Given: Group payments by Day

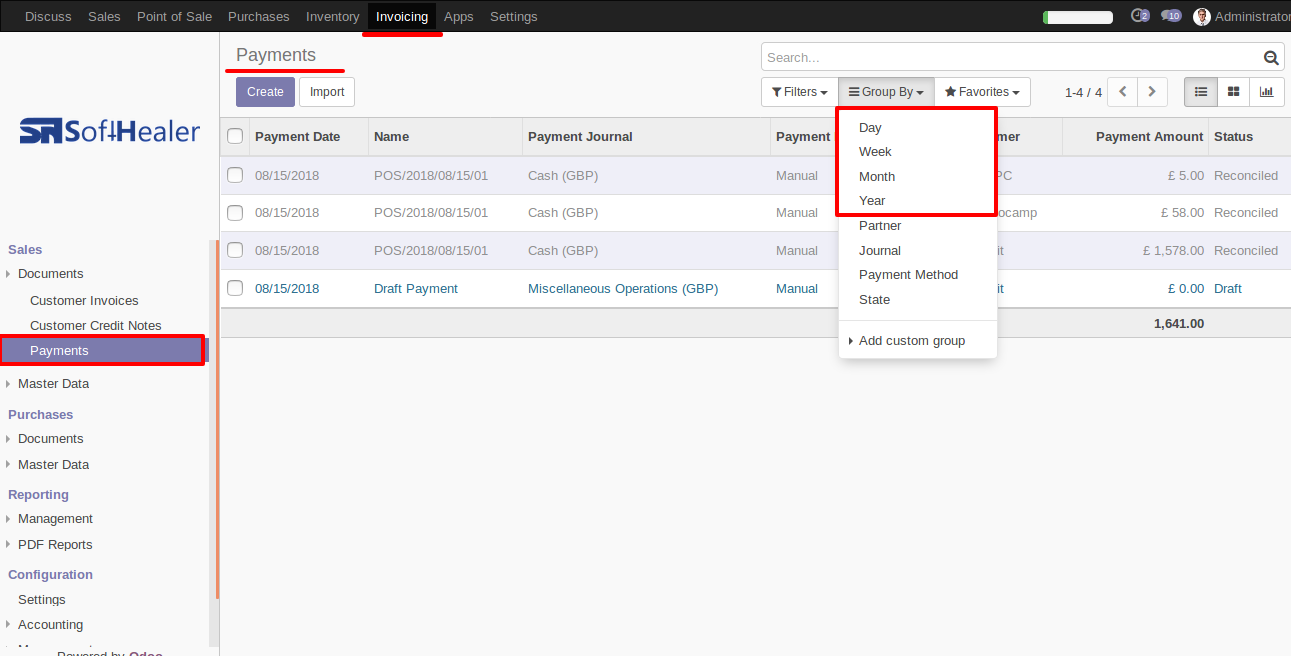Looking at the screenshot, I should pyautogui.click(x=870, y=128).
